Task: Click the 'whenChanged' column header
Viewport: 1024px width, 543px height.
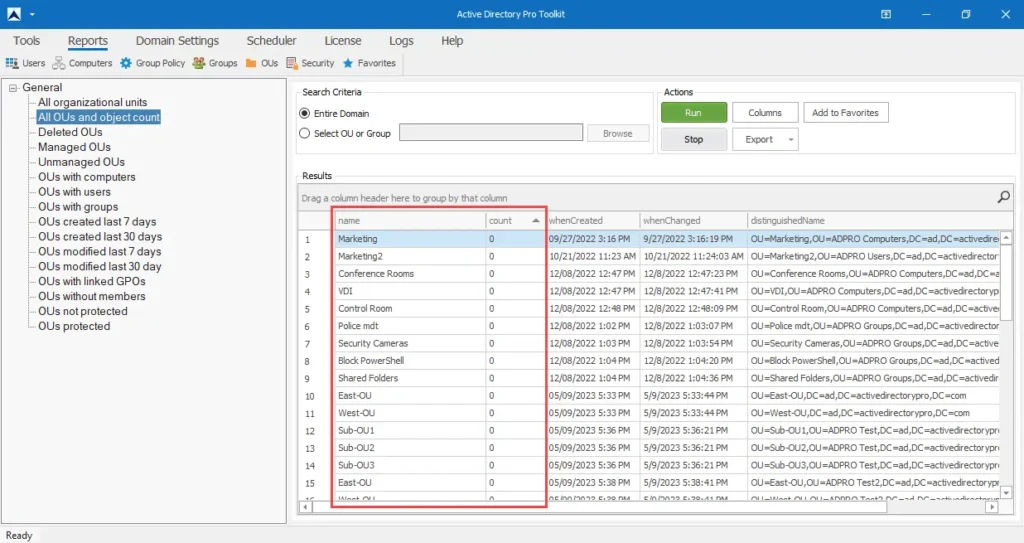Action: click(x=694, y=221)
